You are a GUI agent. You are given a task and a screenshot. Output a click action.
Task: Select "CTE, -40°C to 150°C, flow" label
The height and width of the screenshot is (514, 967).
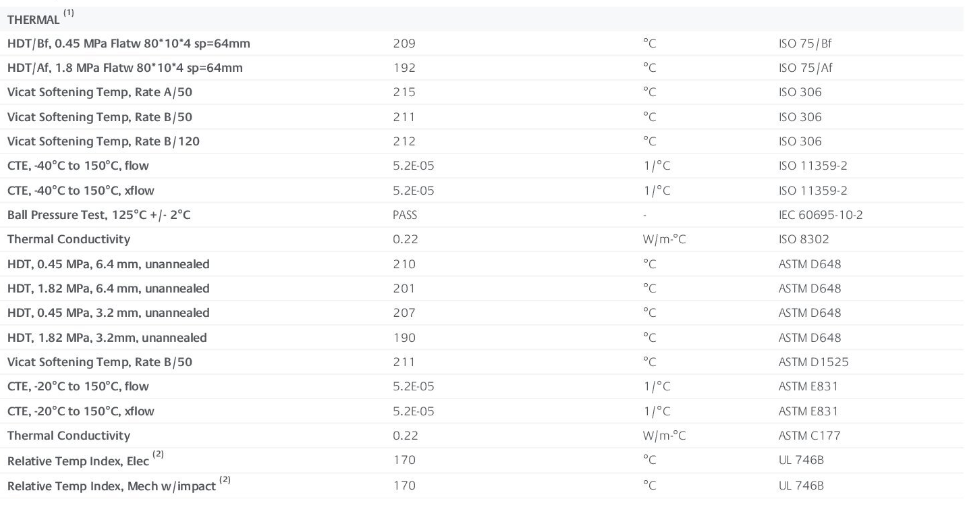click(73, 165)
